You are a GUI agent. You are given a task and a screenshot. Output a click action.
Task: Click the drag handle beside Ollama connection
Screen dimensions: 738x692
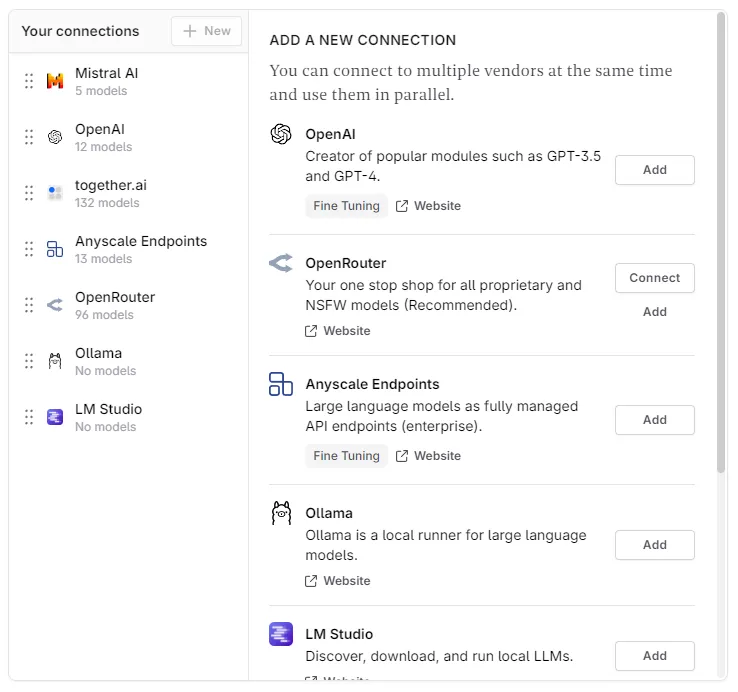(29, 361)
